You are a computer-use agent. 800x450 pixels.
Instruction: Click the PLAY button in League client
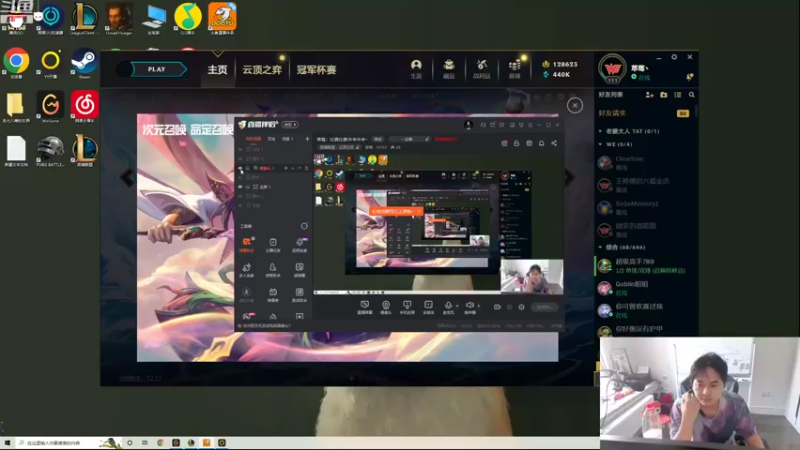coord(157,69)
